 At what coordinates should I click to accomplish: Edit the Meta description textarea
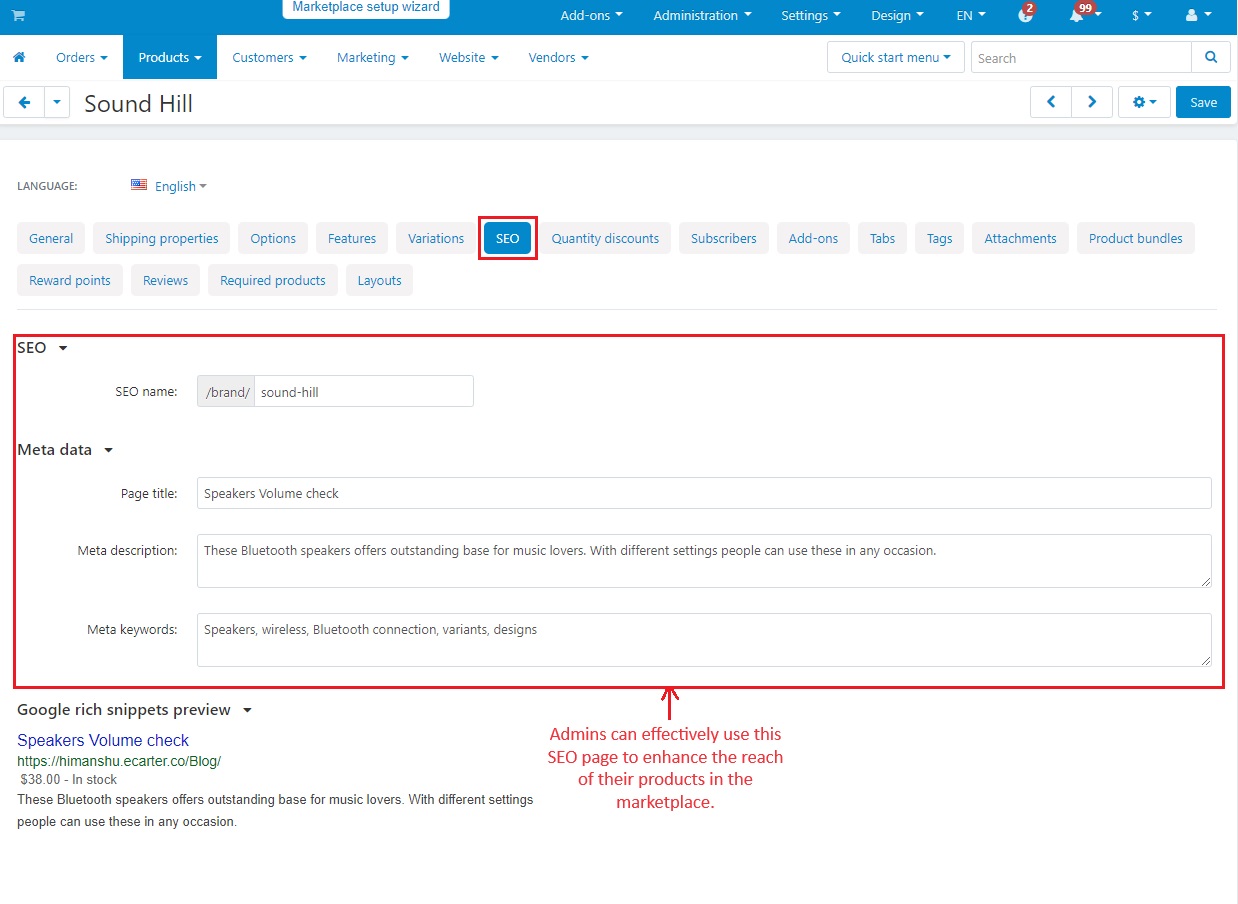(x=704, y=561)
